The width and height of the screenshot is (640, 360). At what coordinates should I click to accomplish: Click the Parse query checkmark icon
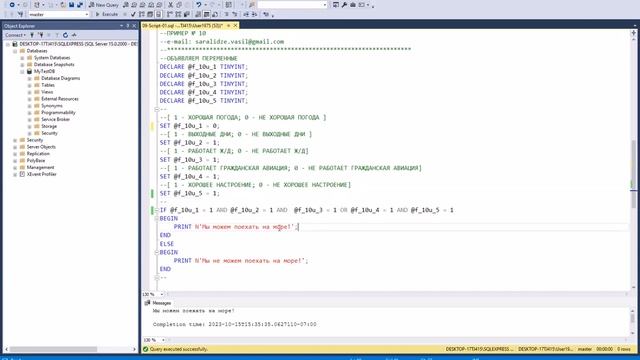coord(133,14)
